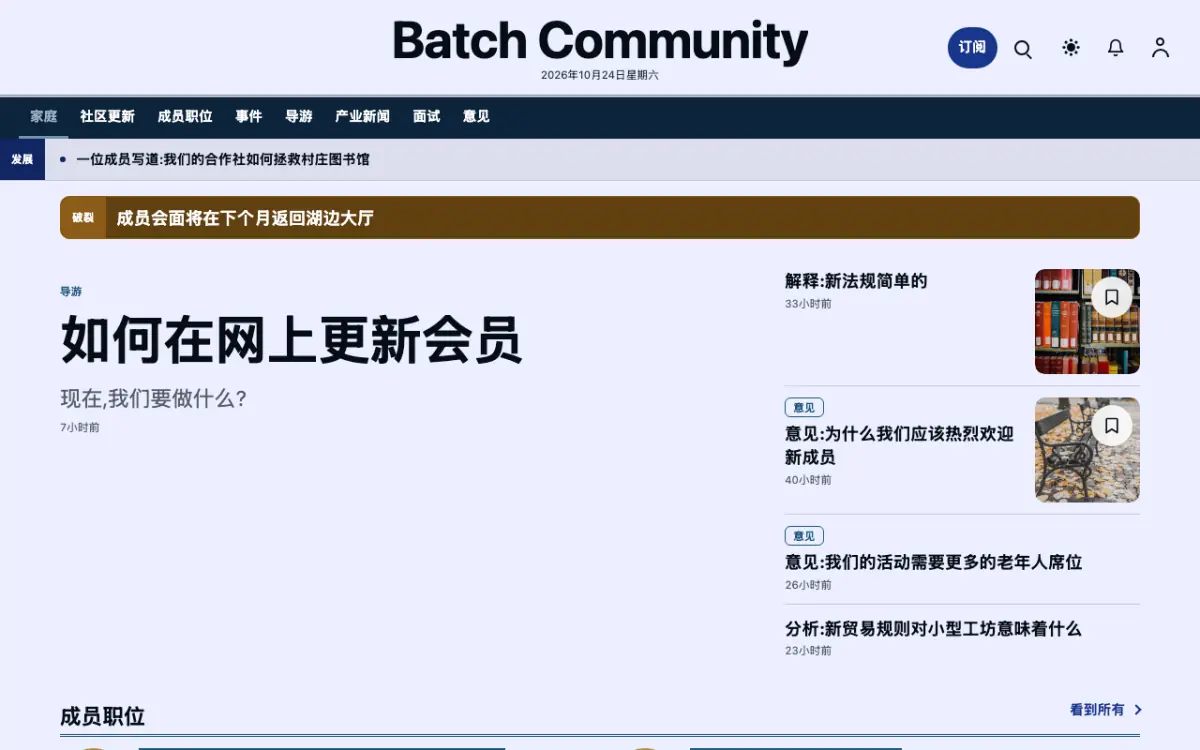Select the 家庭 navigation tab
Image resolution: width=1200 pixels, height=750 pixels.
pyautogui.click(x=44, y=116)
